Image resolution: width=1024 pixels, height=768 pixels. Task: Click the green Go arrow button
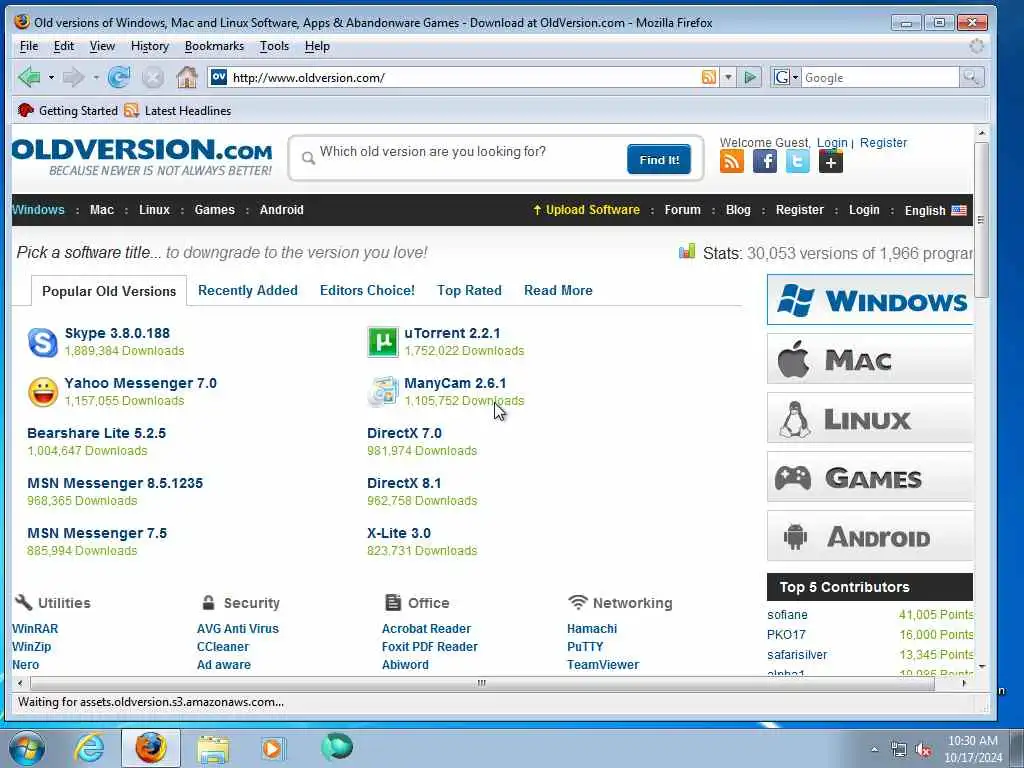click(750, 77)
